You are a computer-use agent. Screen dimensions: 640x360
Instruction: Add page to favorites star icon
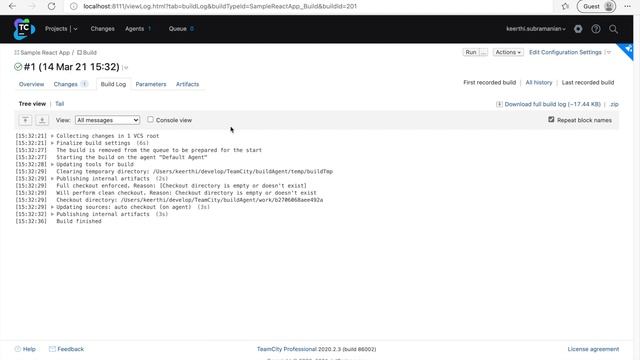(565, 6)
